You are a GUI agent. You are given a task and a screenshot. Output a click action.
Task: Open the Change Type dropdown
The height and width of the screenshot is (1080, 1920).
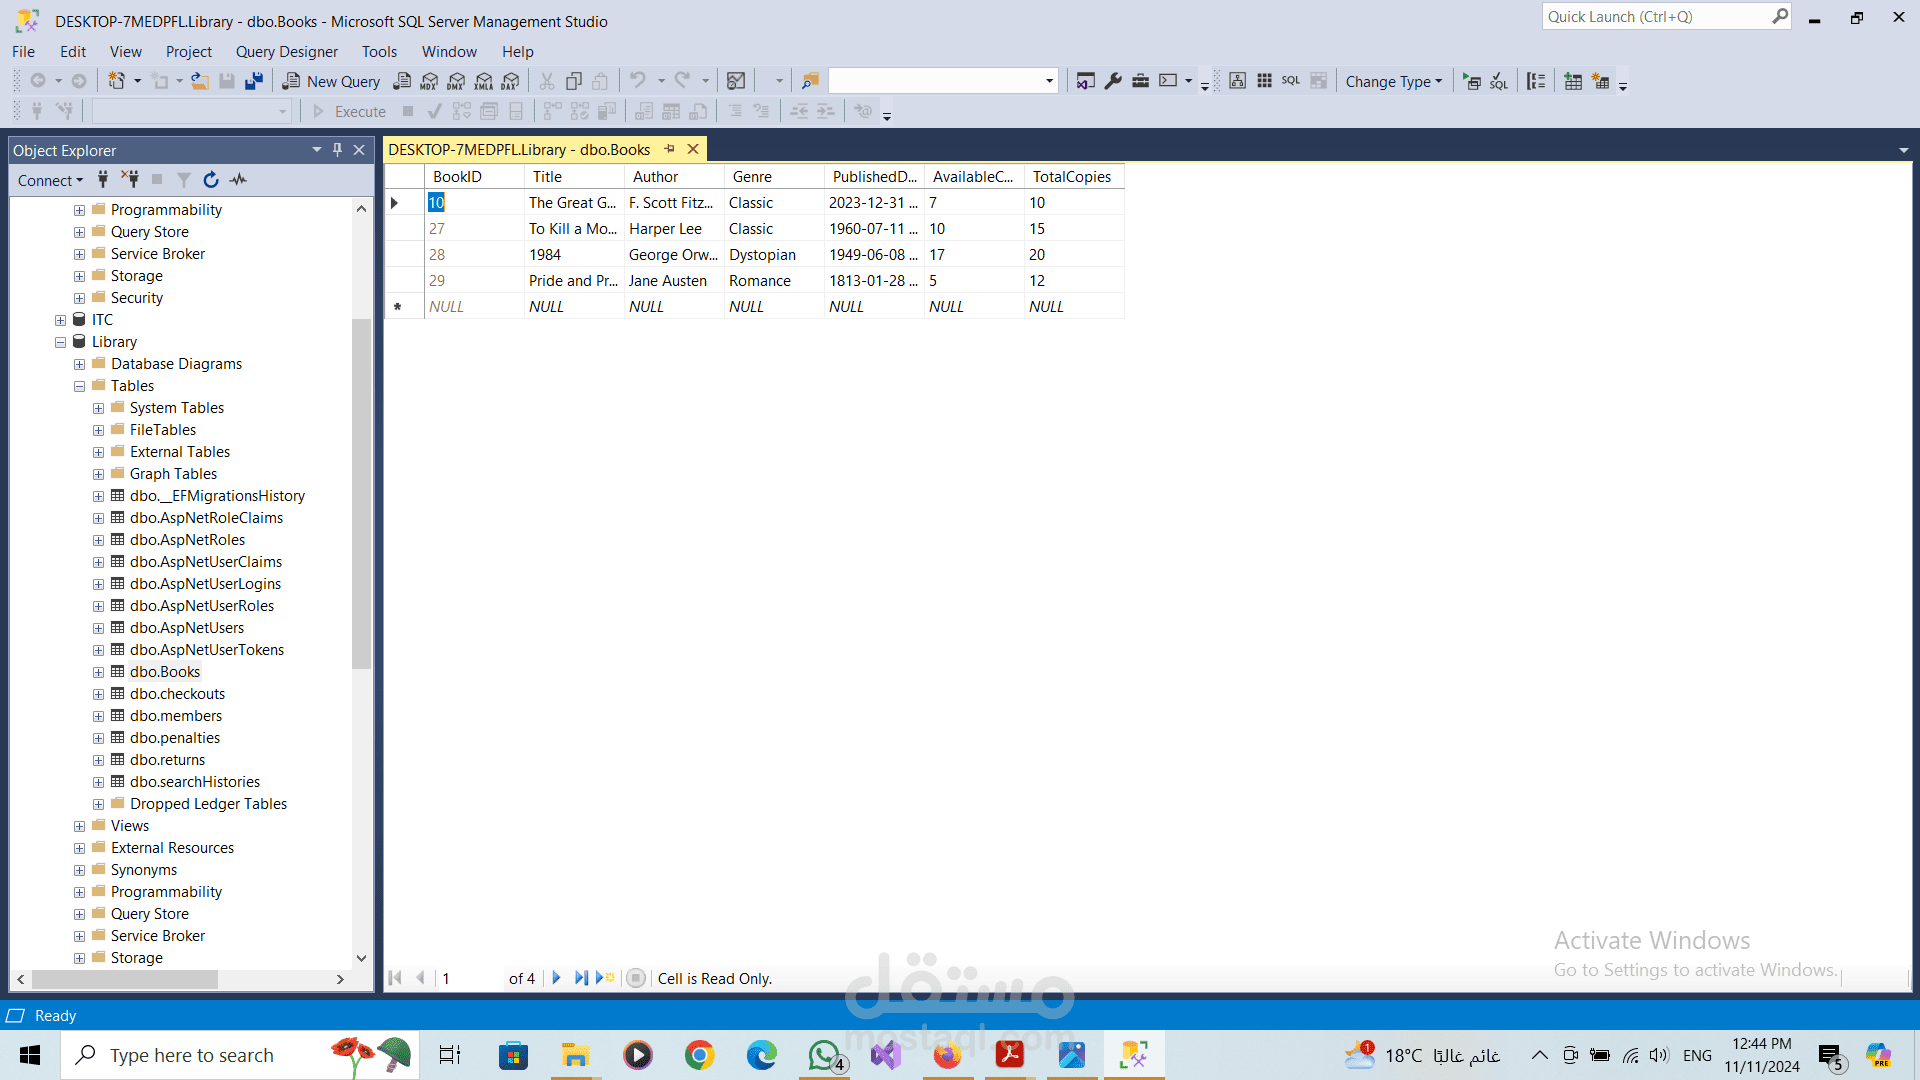coord(1394,81)
